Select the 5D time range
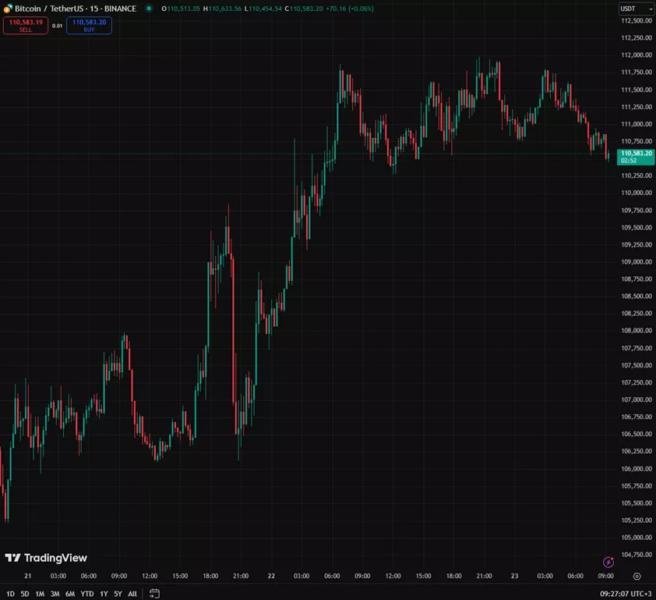Image resolution: width=656 pixels, height=600 pixels. (x=25, y=593)
